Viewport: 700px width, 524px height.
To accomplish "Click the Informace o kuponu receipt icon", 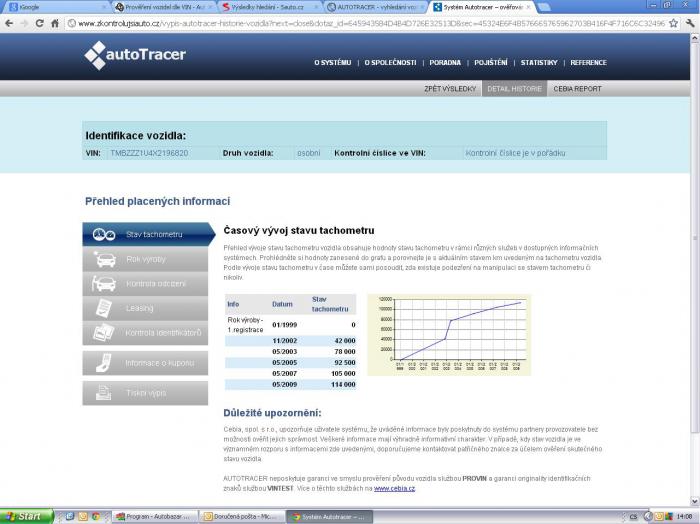I will (104, 363).
